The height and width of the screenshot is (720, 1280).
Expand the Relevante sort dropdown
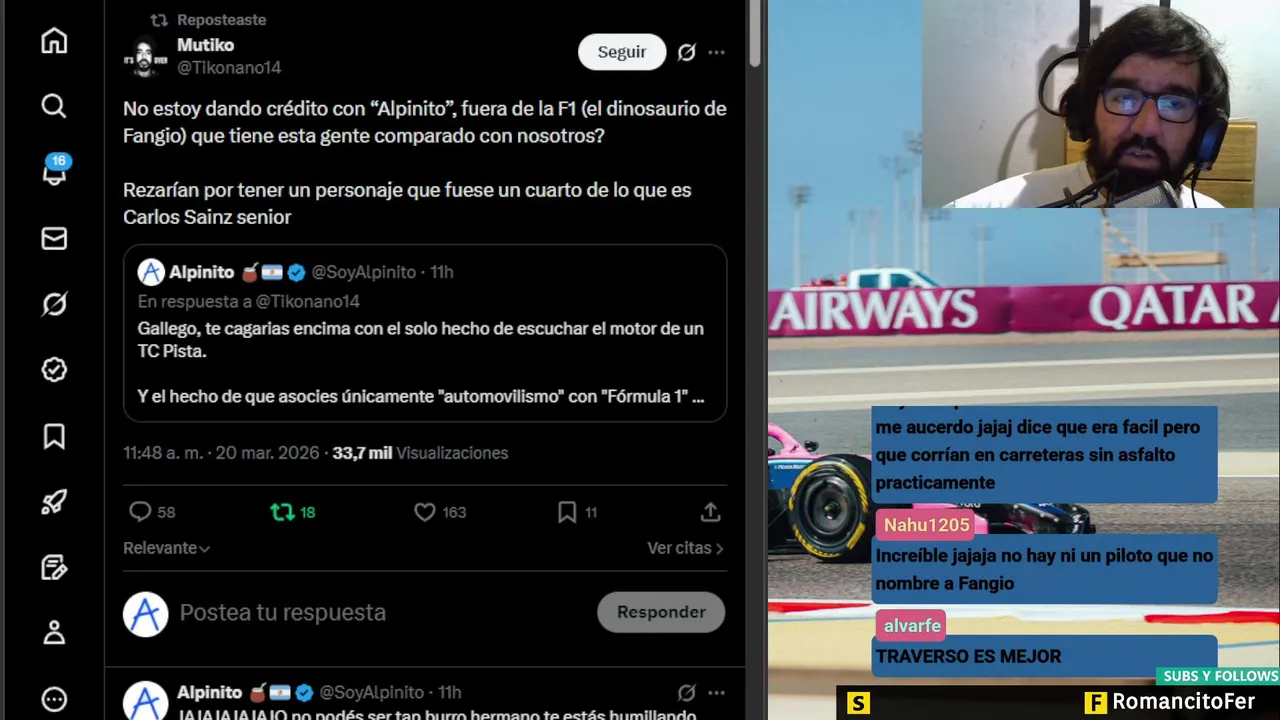click(166, 548)
